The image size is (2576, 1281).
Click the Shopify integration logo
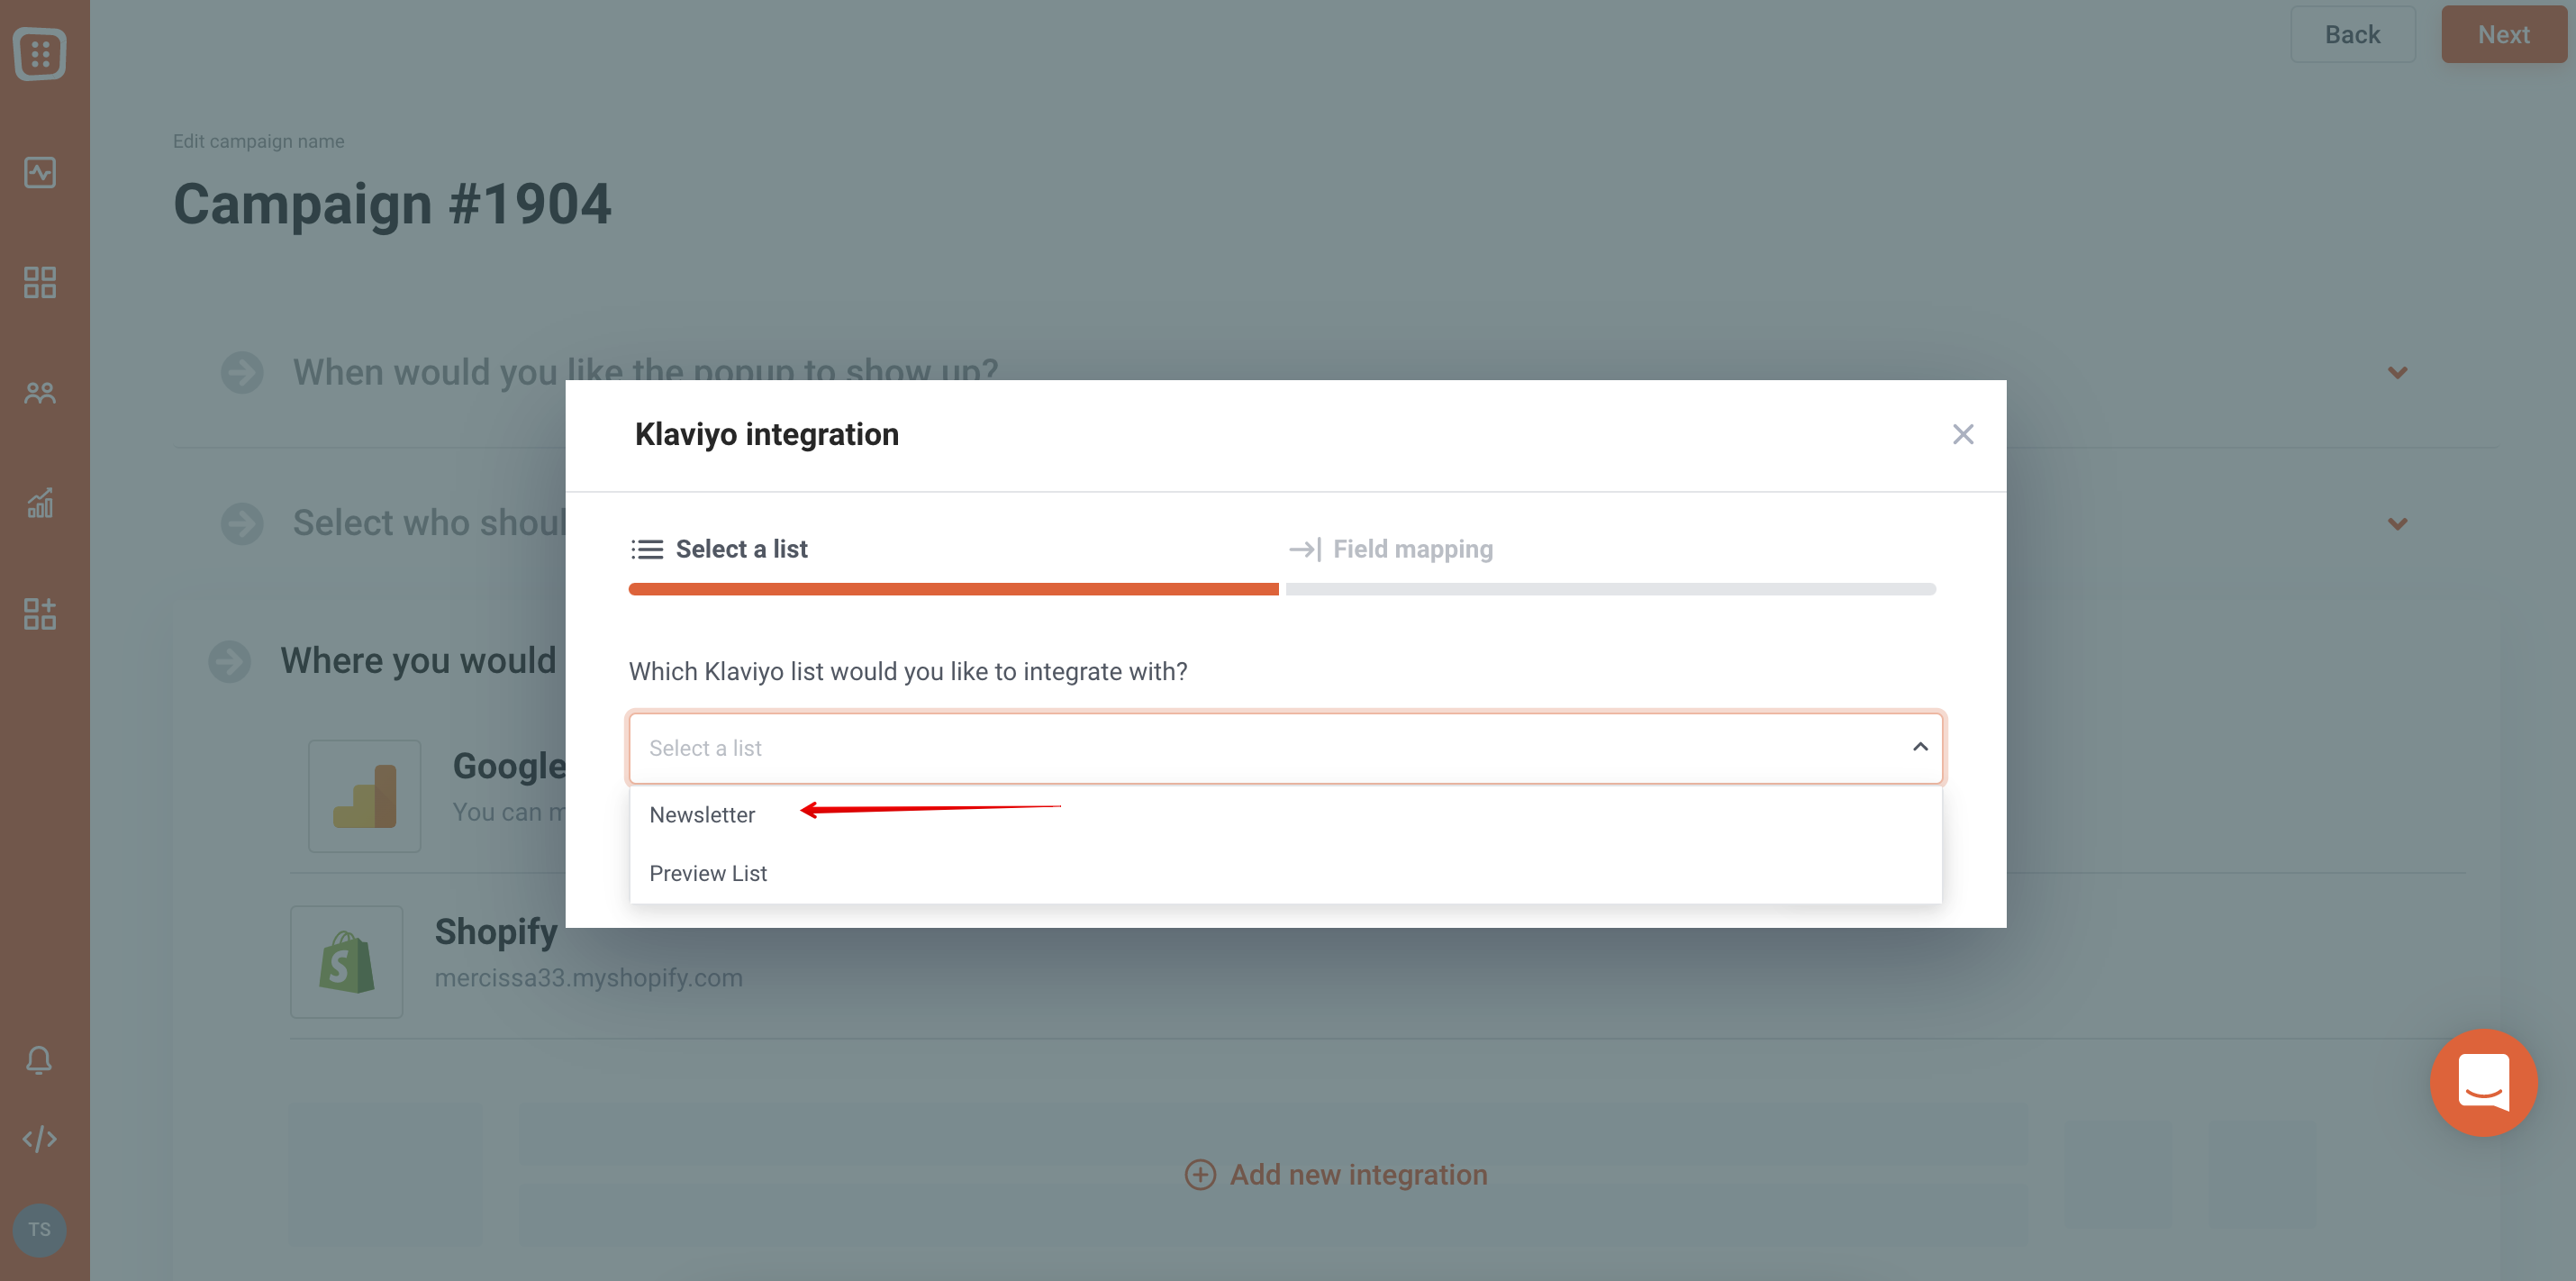click(347, 962)
